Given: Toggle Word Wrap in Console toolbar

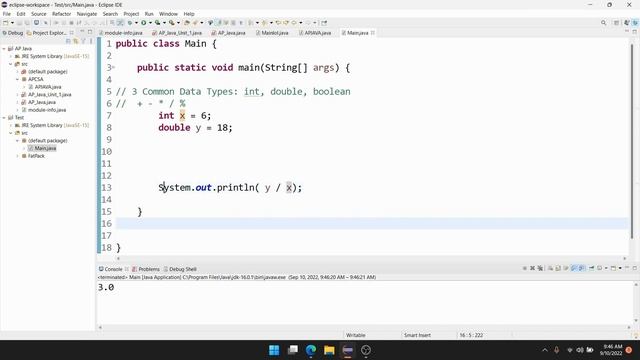Looking at the screenshot, I should tap(566, 268).
